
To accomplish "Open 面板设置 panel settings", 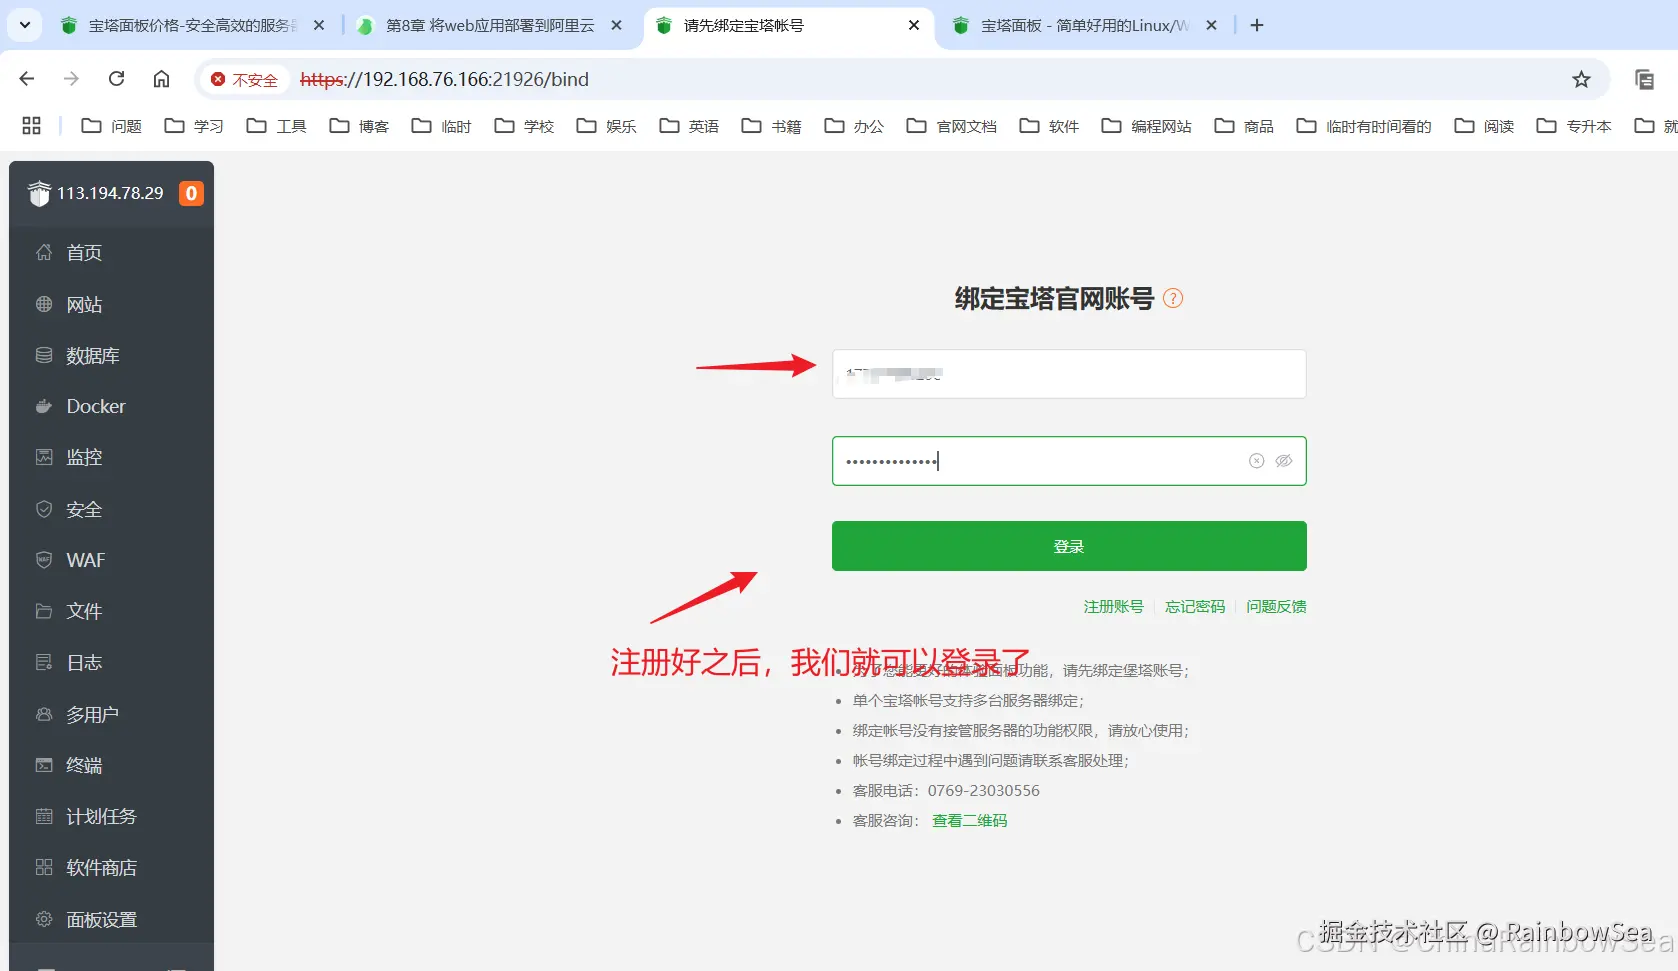I will point(101,919).
